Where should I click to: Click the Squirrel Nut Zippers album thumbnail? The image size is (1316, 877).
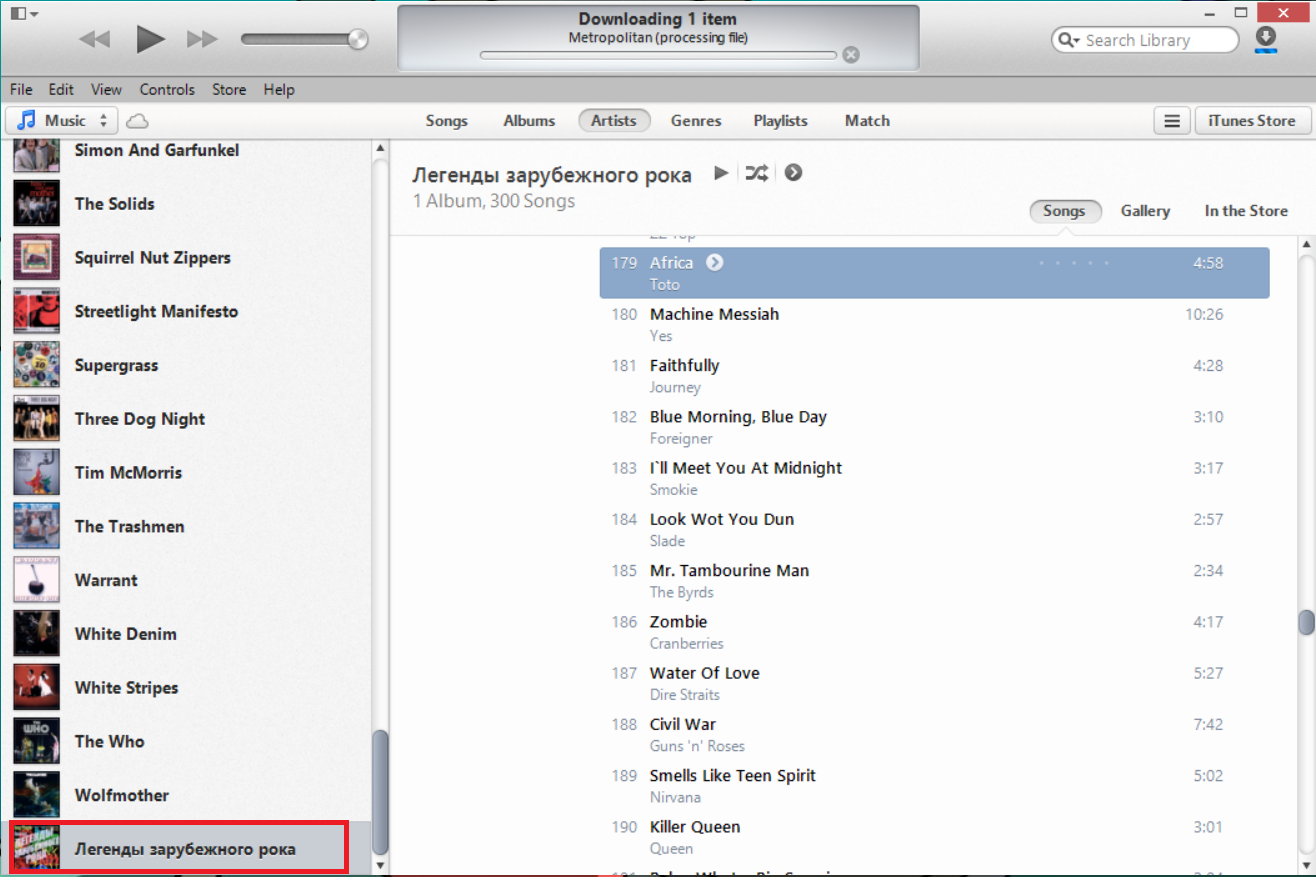(37, 258)
